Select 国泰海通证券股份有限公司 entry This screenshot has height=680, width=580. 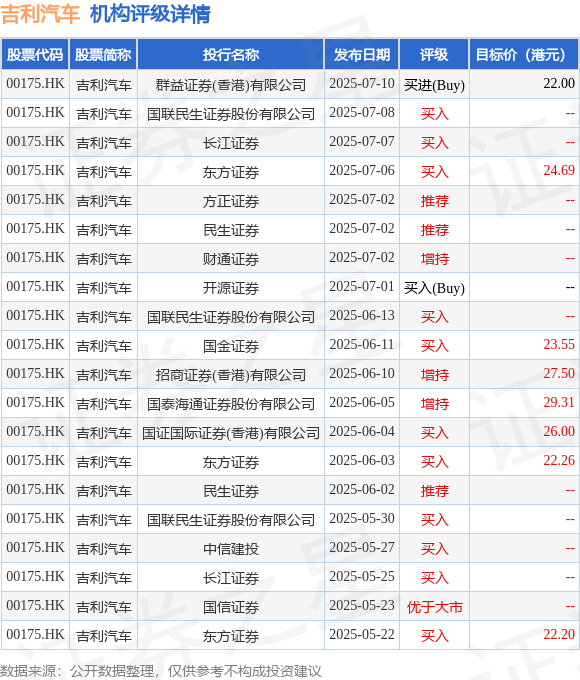(x=231, y=404)
